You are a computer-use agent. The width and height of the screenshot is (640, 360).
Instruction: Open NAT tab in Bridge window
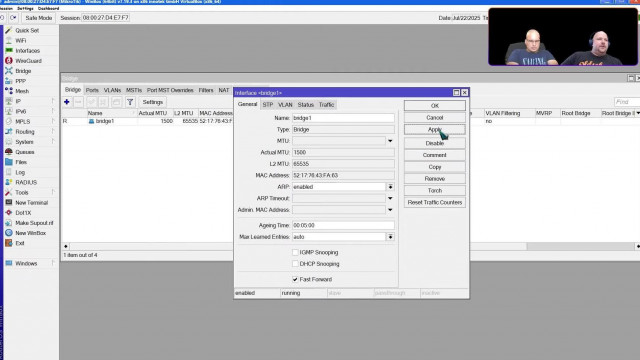(x=224, y=90)
